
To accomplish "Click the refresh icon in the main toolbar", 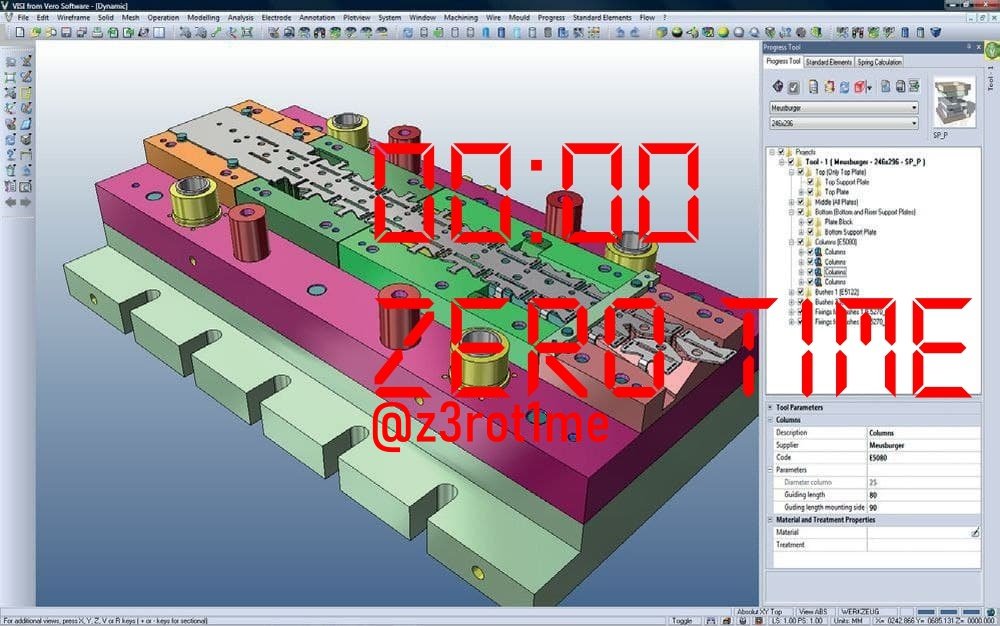I will pos(407,32).
